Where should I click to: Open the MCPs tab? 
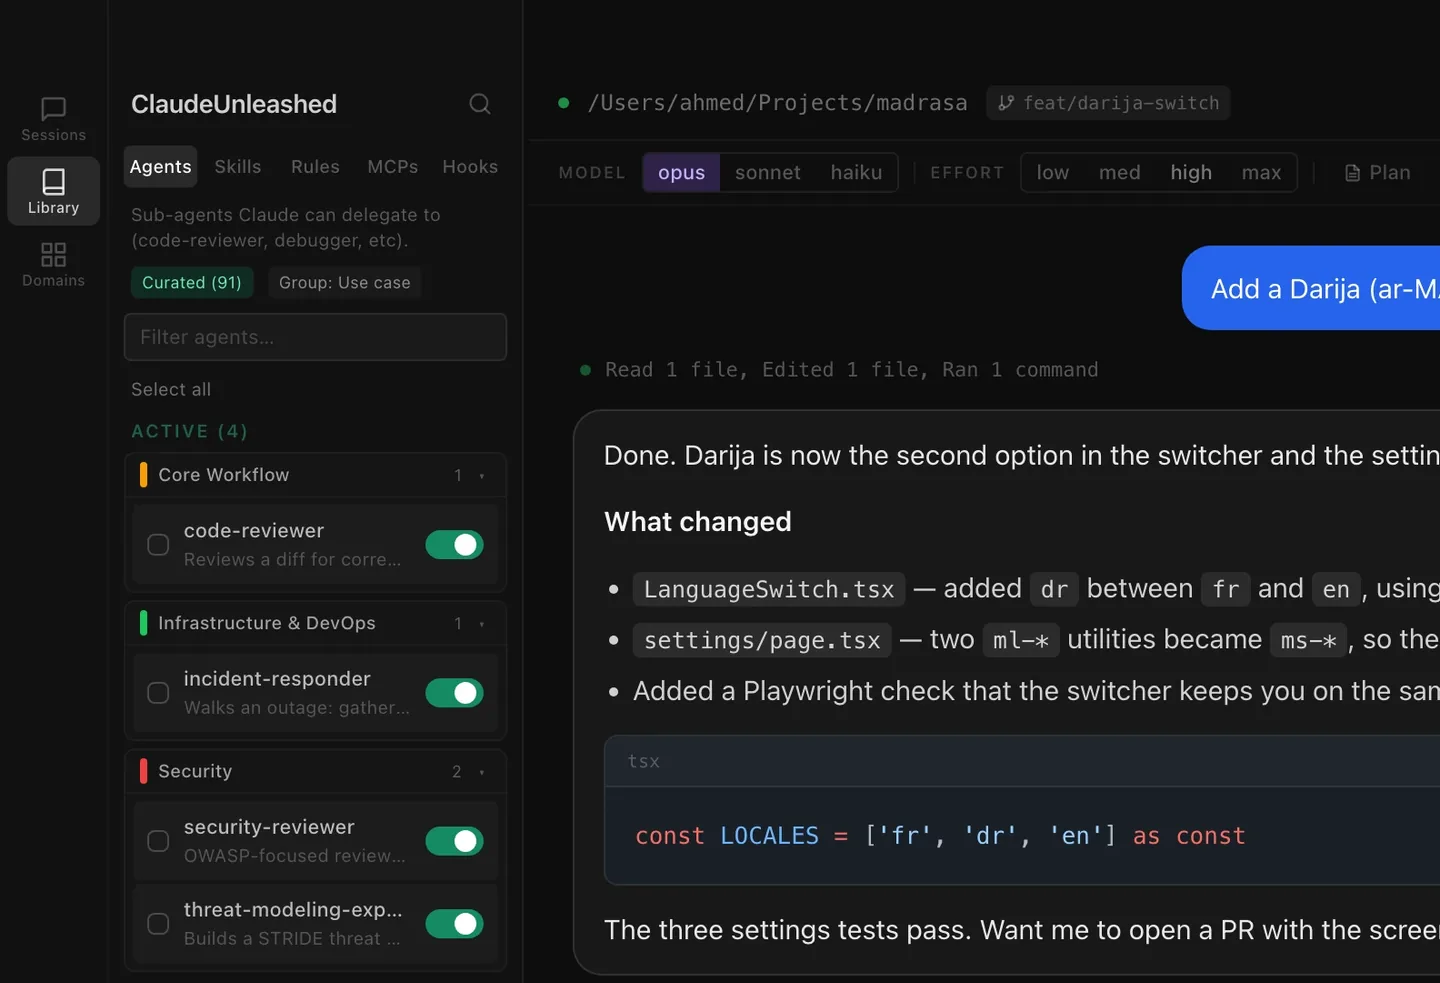pos(392,167)
